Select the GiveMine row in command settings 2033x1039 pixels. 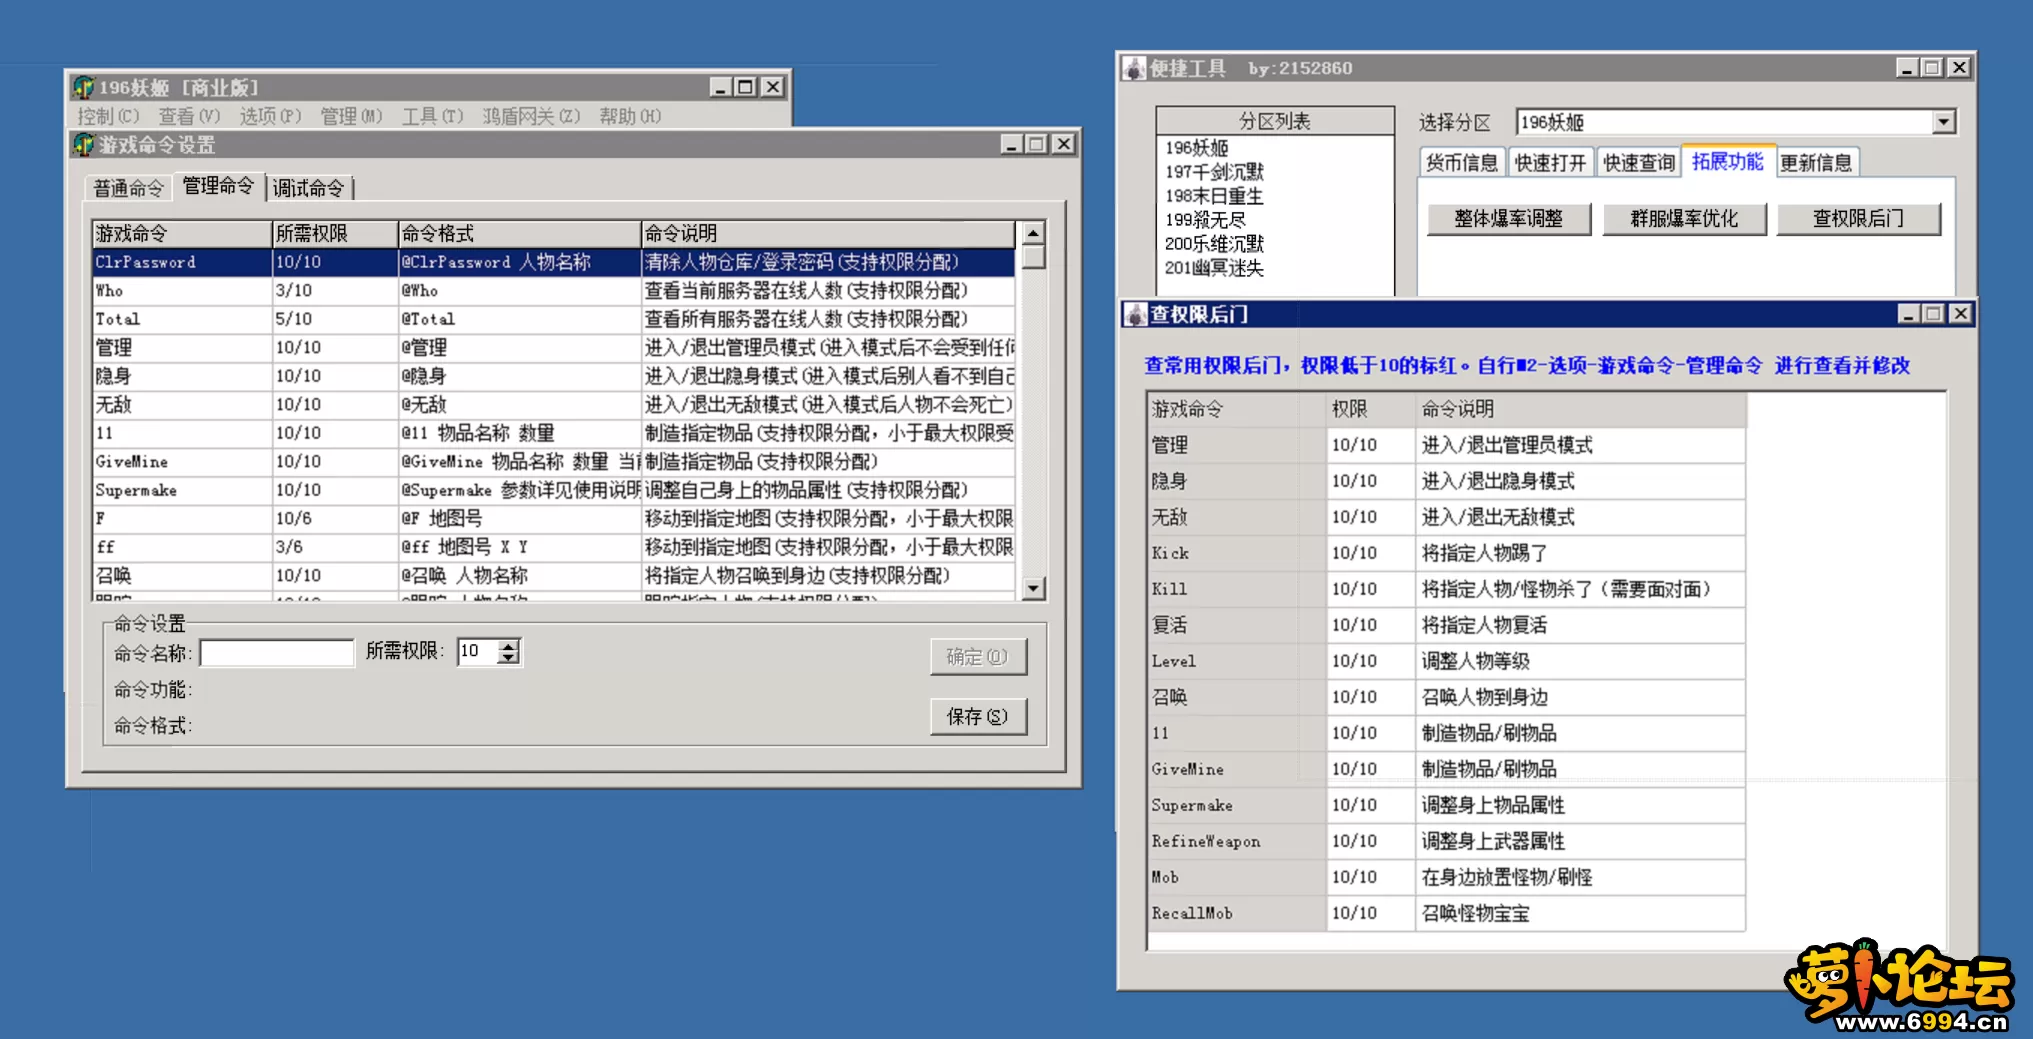tap(553, 462)
